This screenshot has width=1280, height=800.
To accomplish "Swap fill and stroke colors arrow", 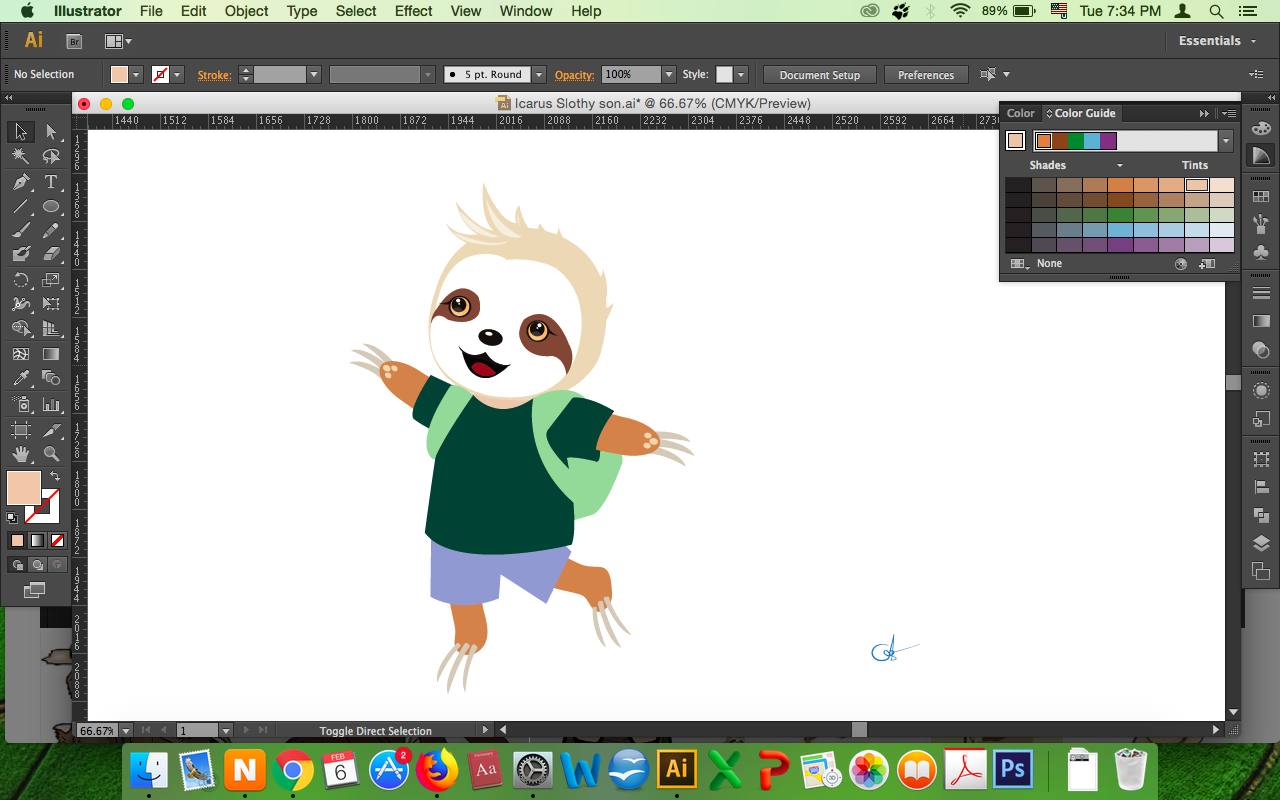I will 55,477.
